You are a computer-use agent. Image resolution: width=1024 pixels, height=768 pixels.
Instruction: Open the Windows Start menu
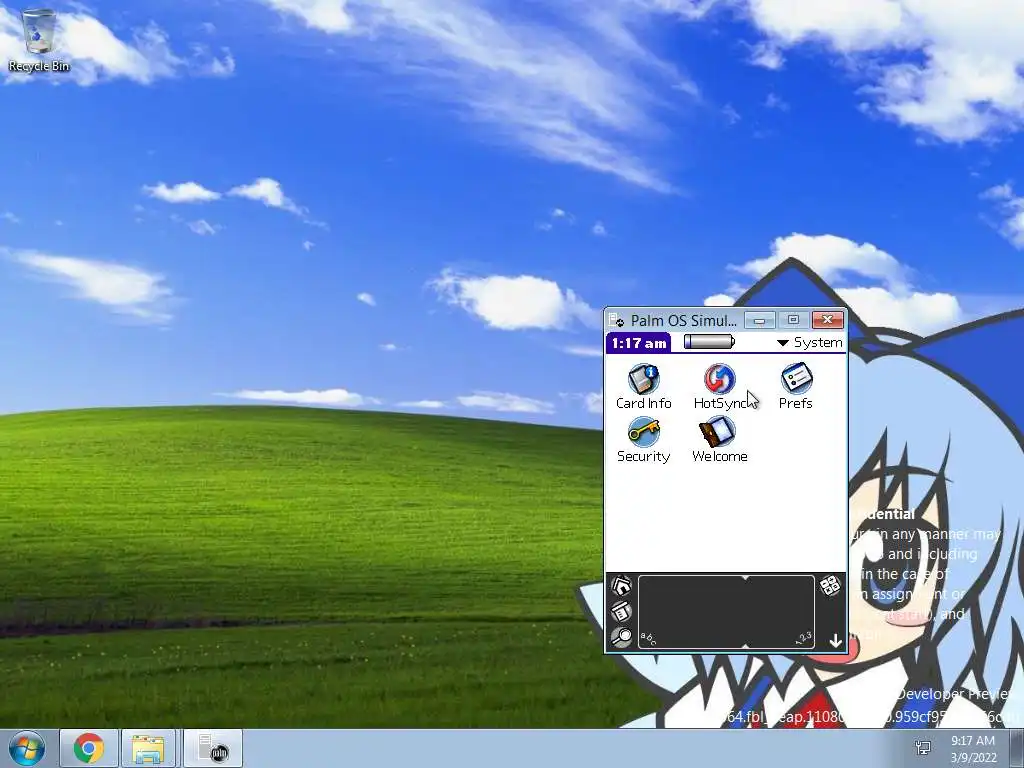(x=26, y=748)
